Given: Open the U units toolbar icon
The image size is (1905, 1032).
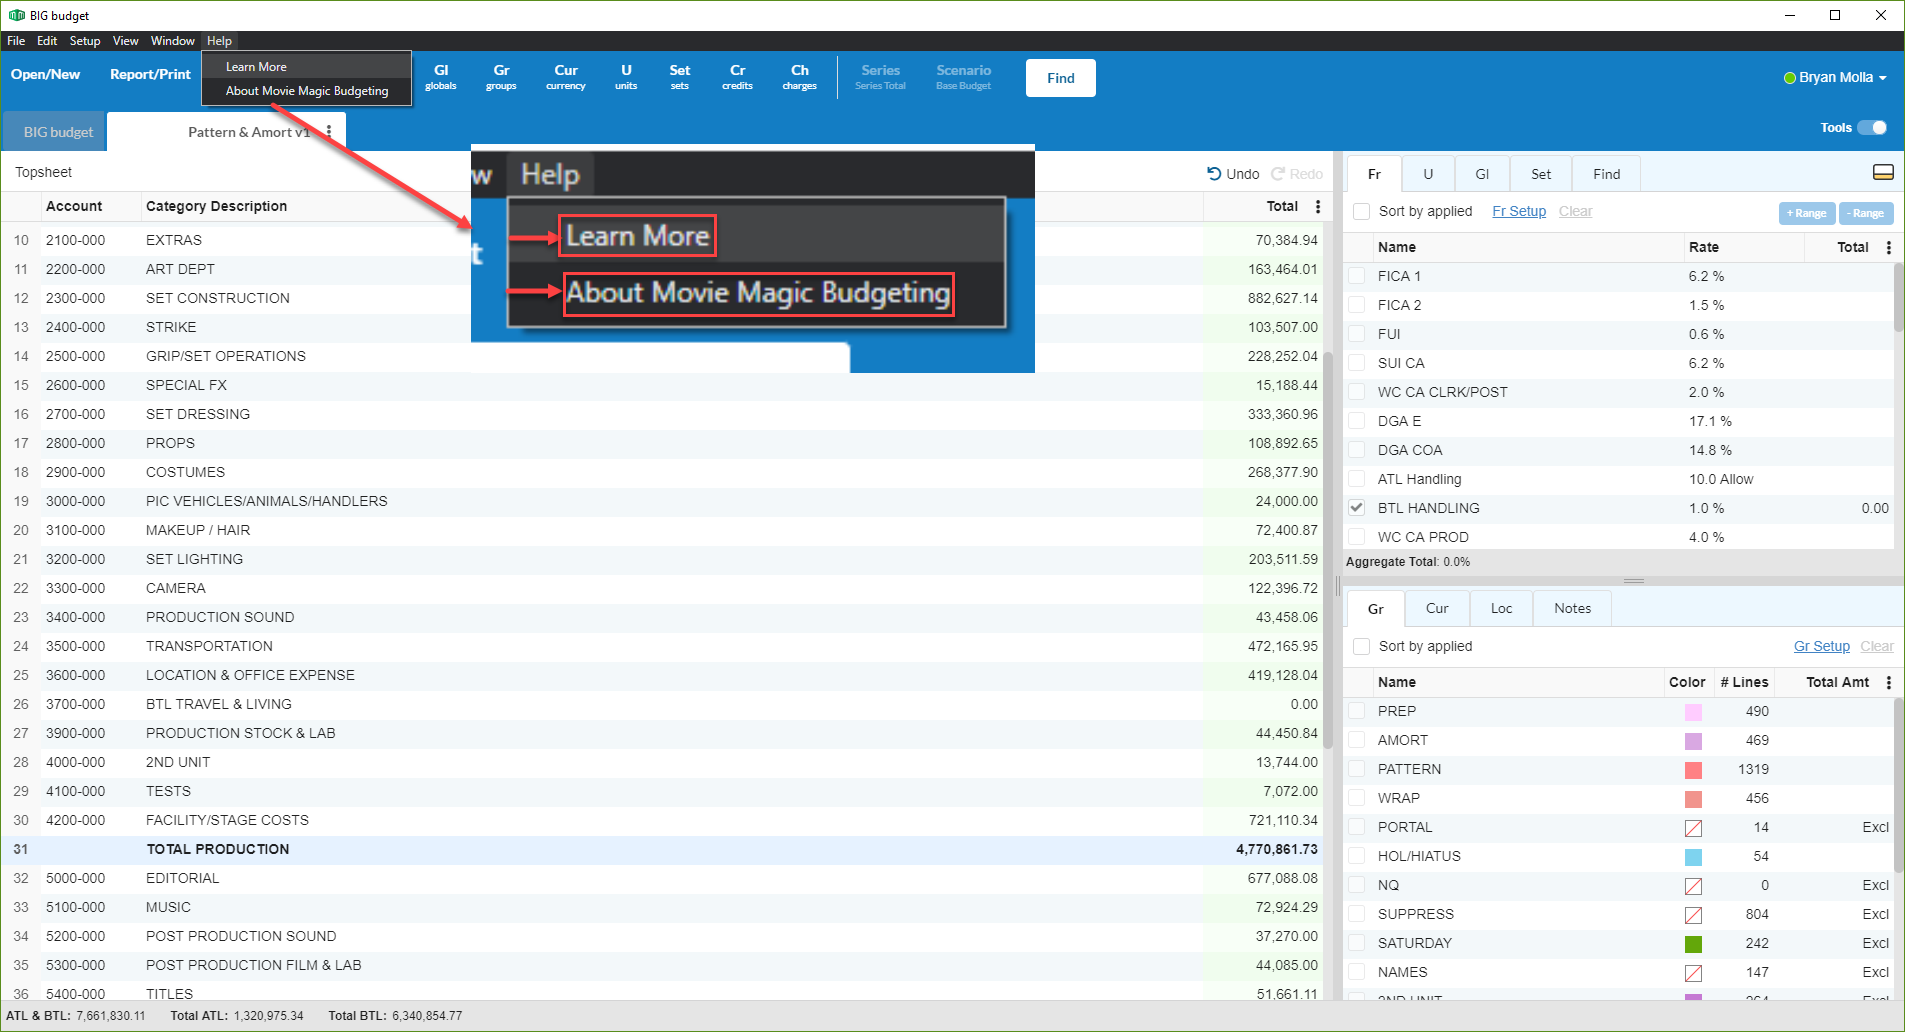Looking at the screenshot, I should tap(626, 77).
